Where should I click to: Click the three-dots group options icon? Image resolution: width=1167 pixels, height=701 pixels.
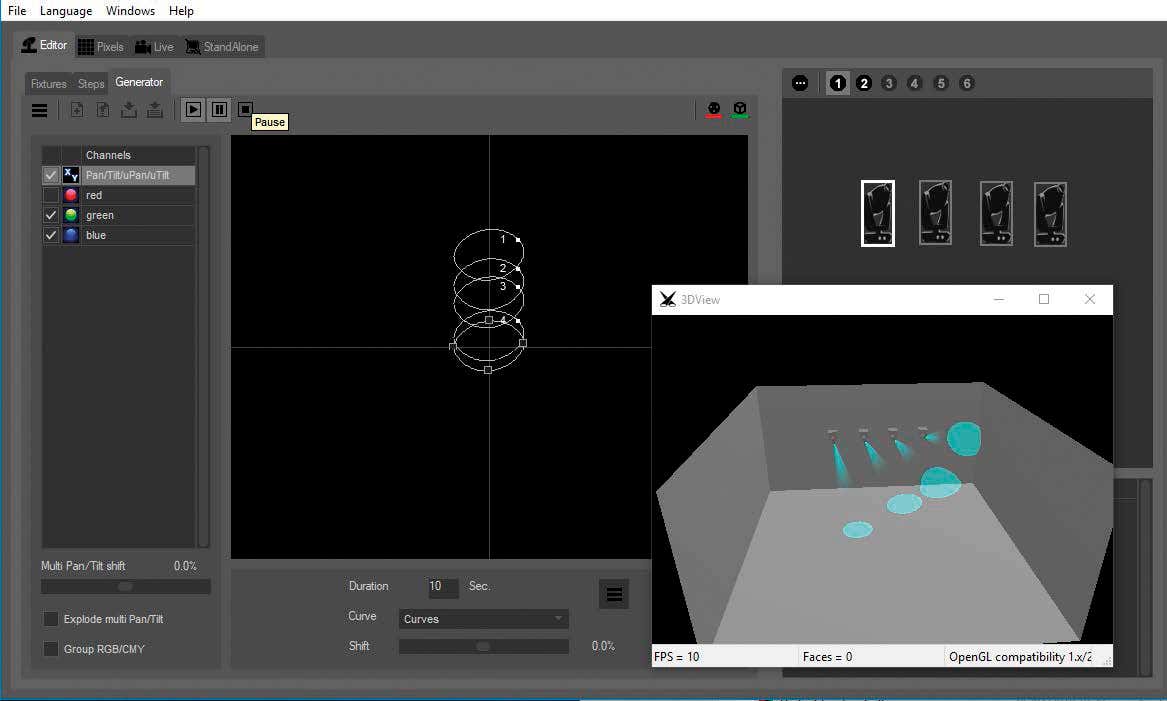[800, 83]
